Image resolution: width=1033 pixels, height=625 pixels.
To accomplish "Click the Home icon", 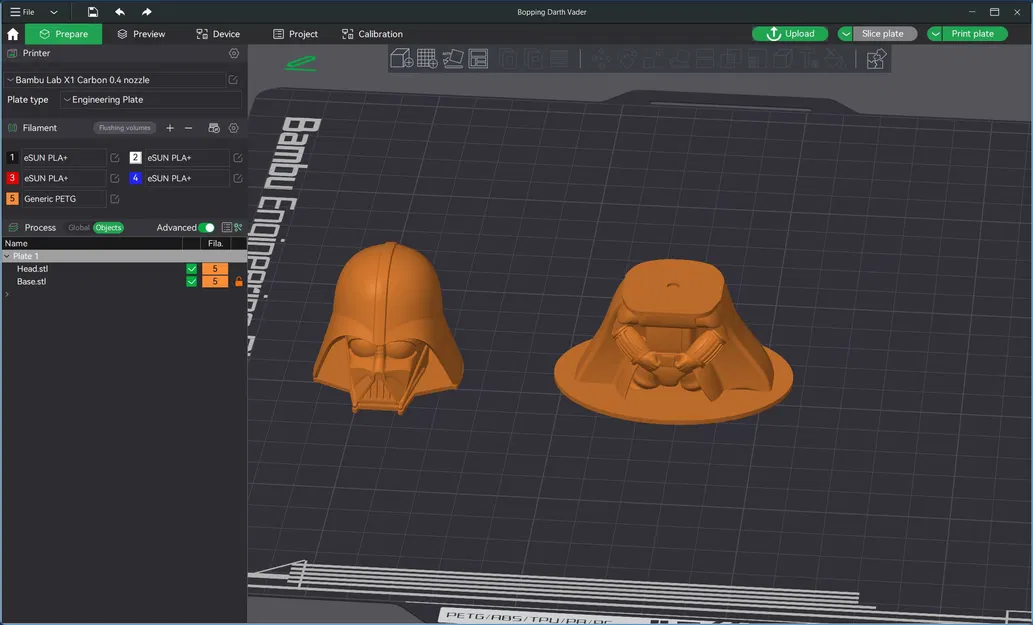I will [12, 33].
